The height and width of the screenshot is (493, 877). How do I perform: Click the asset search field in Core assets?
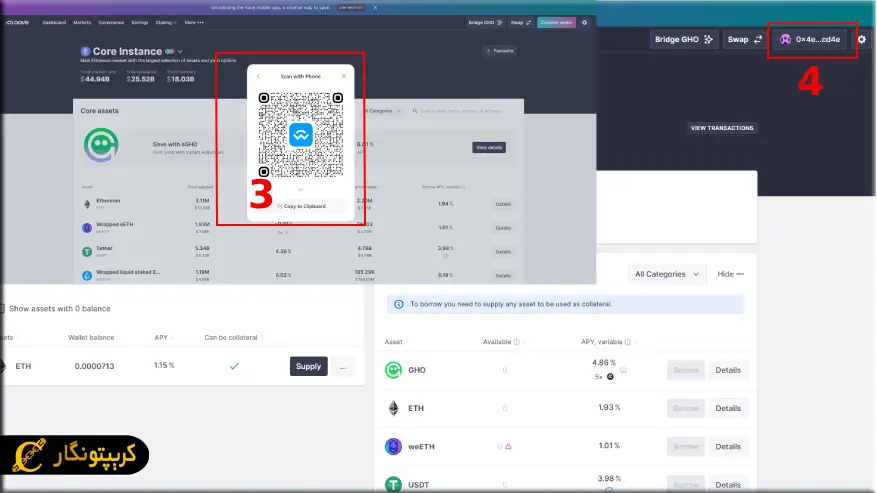[463, 111]
